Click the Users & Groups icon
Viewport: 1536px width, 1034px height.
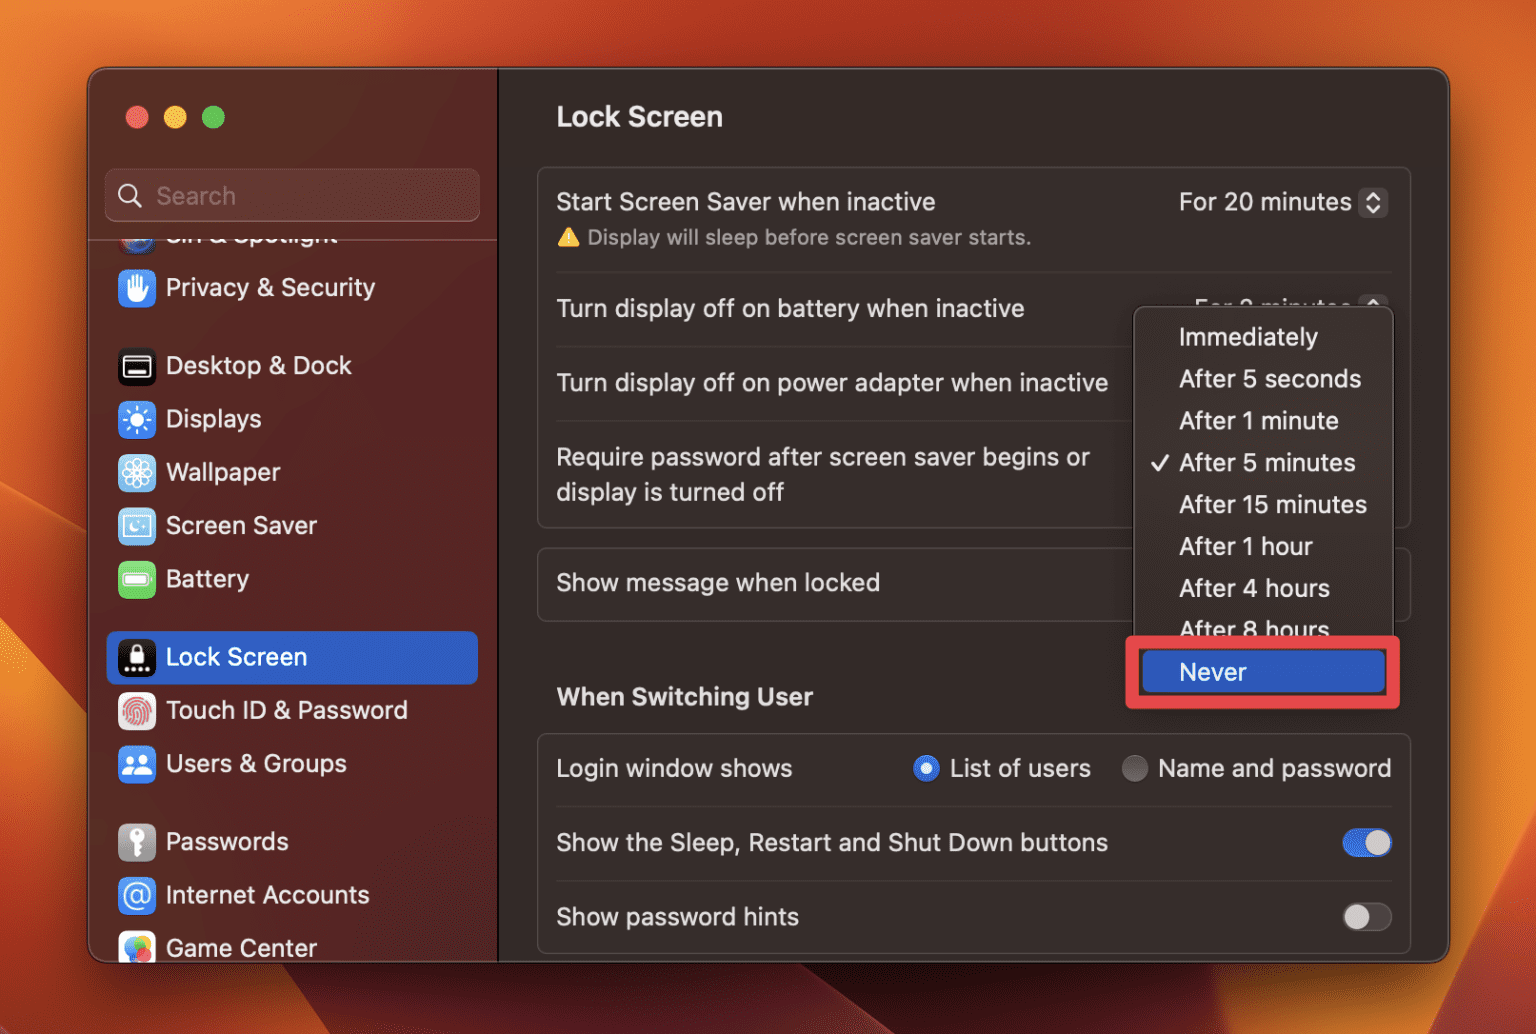click(137, 764)
